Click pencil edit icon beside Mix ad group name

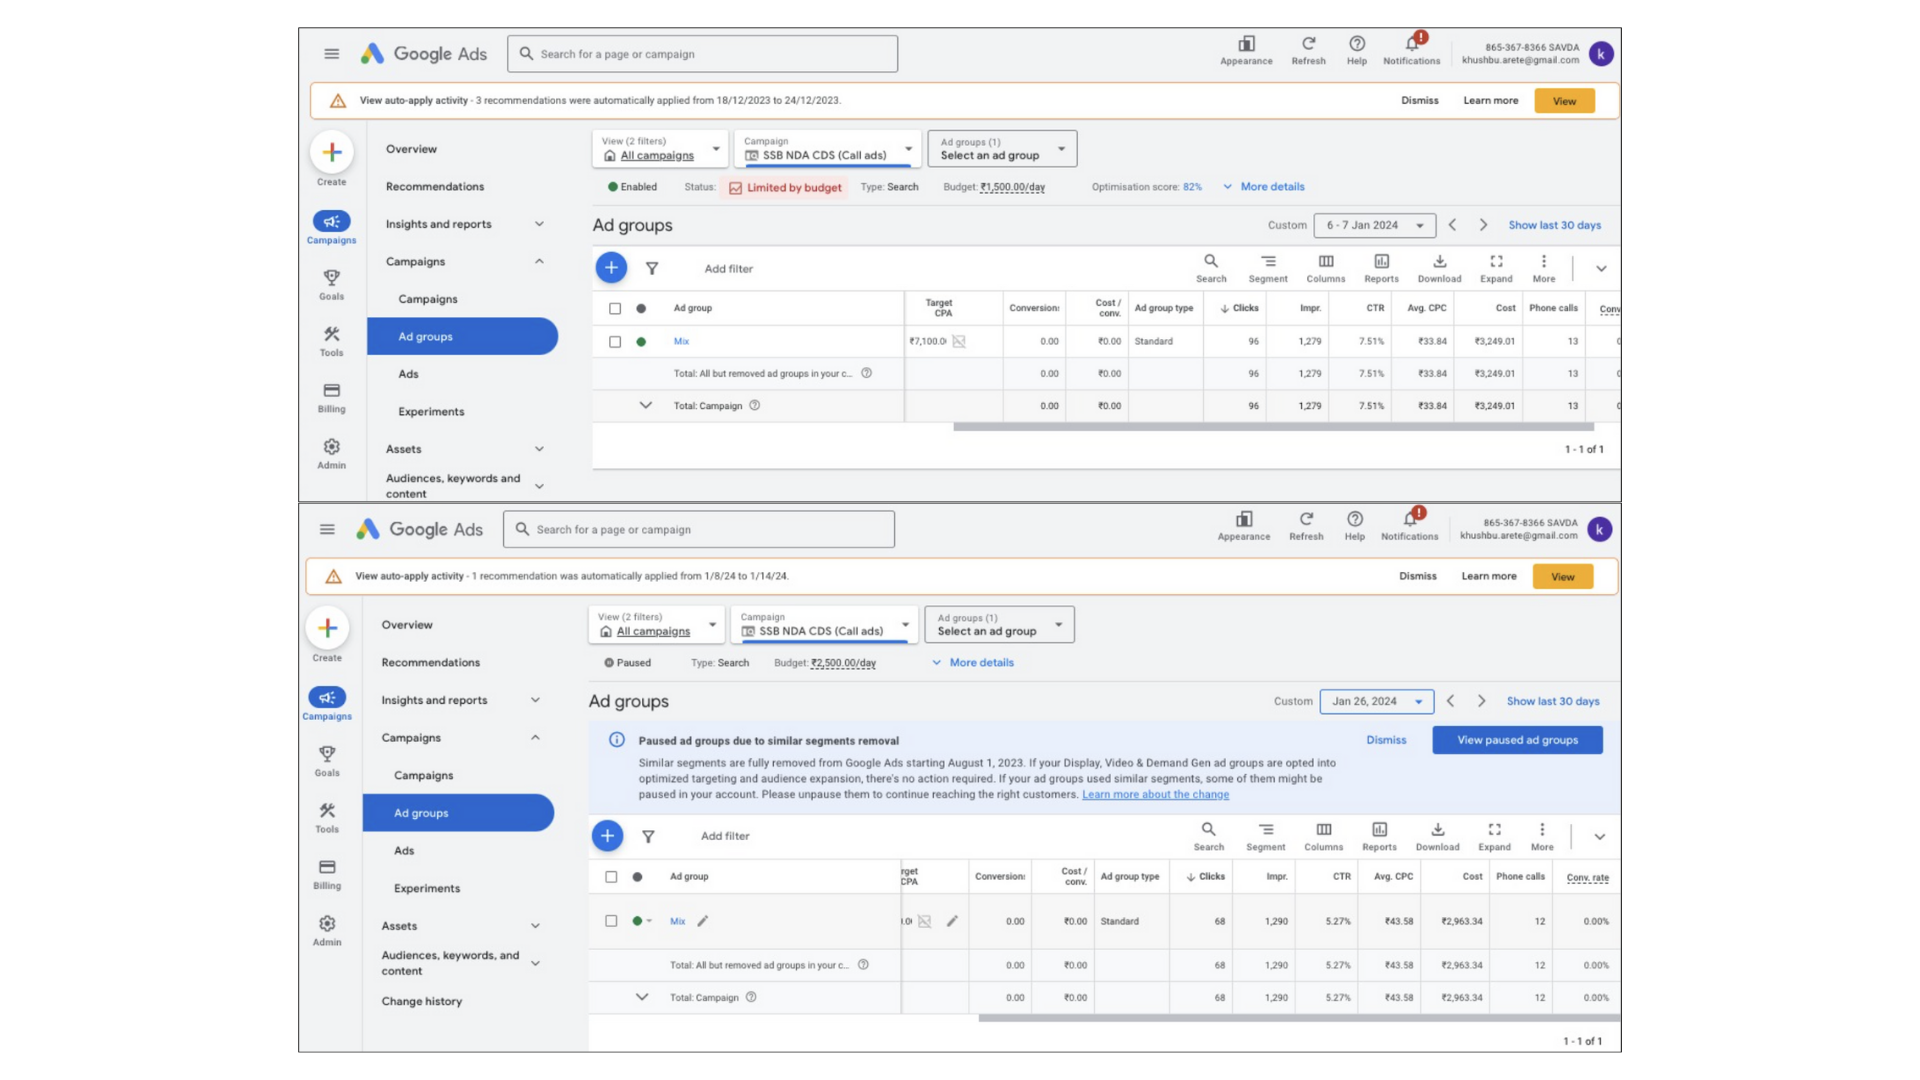click(702, 921)
